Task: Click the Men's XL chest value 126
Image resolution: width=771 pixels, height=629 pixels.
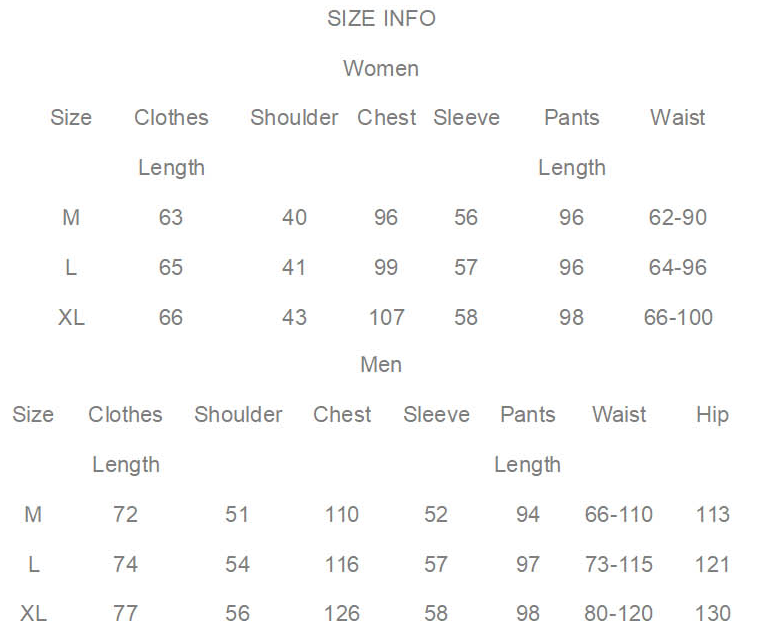Action: point(342,613)
